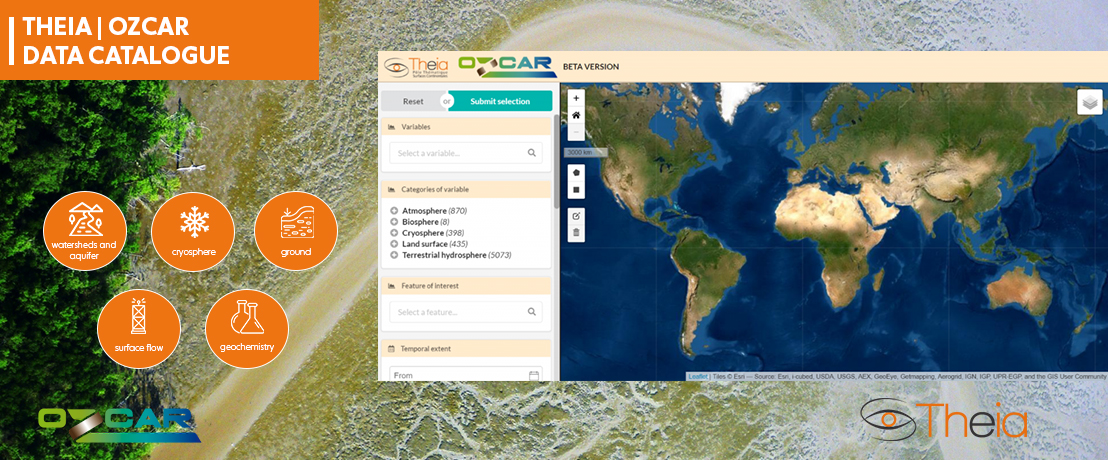Click the Temporal extent panel header
This screenshot has height=460, width=1108.
pyautogui.click(x=466, y=348)
